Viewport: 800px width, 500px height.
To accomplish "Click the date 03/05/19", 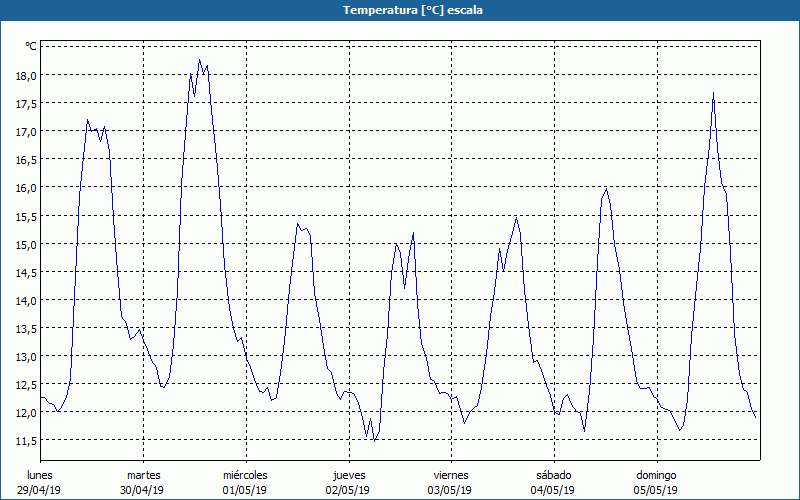I will (449, 490).
